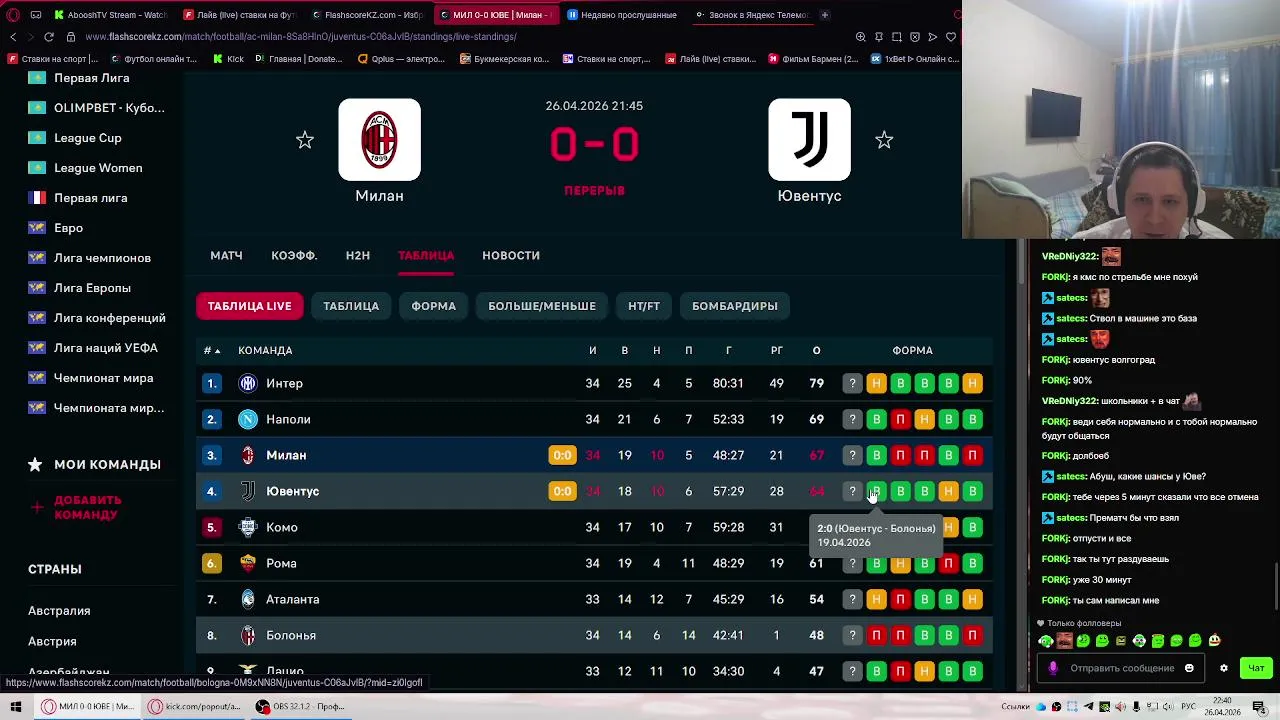Image resolution: width=1280 pixels, height=720 pixels.
Task: Open the Windows notification center icon
Action: click(x=1261, y=707)
